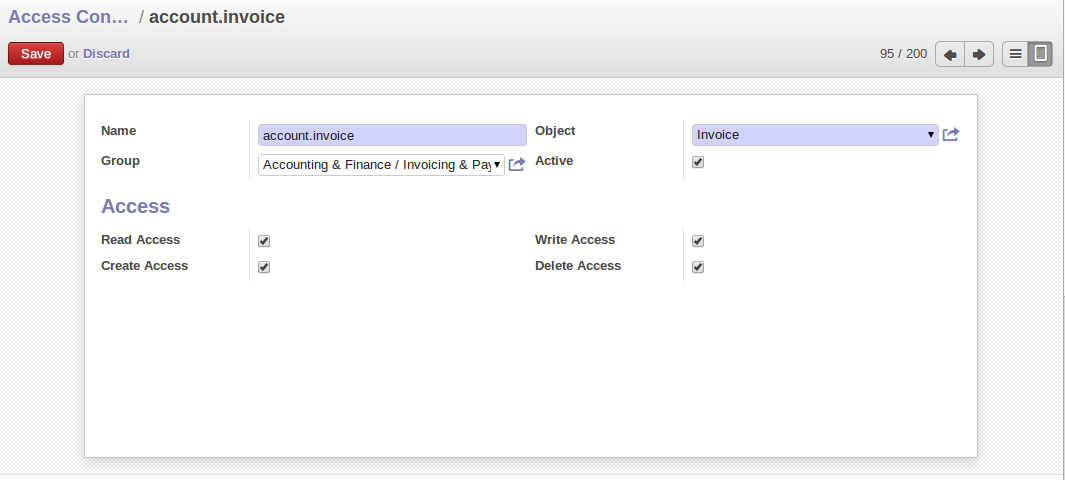Open Group record via external link icon
The image size is (1065, 480).
(x=517, y=165)
